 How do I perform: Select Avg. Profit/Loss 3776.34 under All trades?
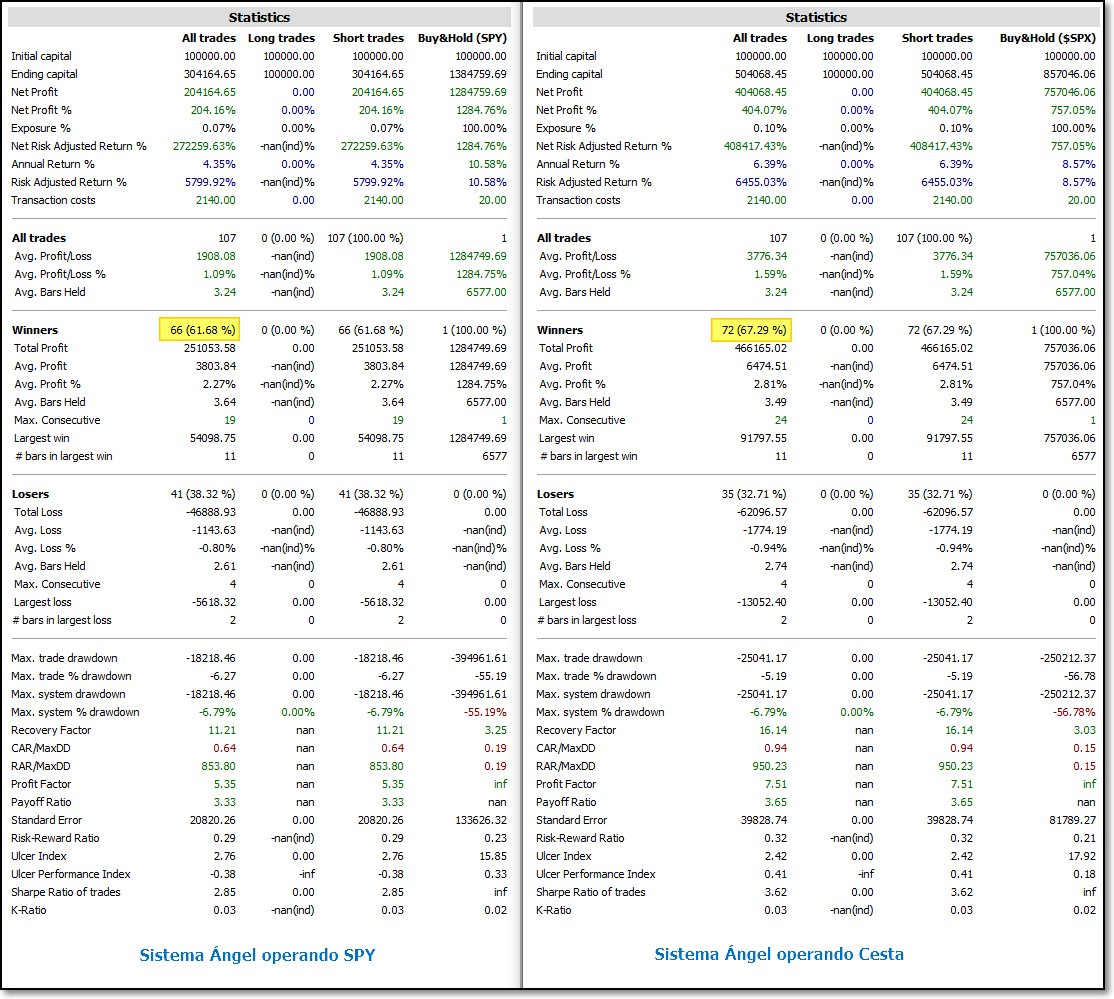[767, 256]
